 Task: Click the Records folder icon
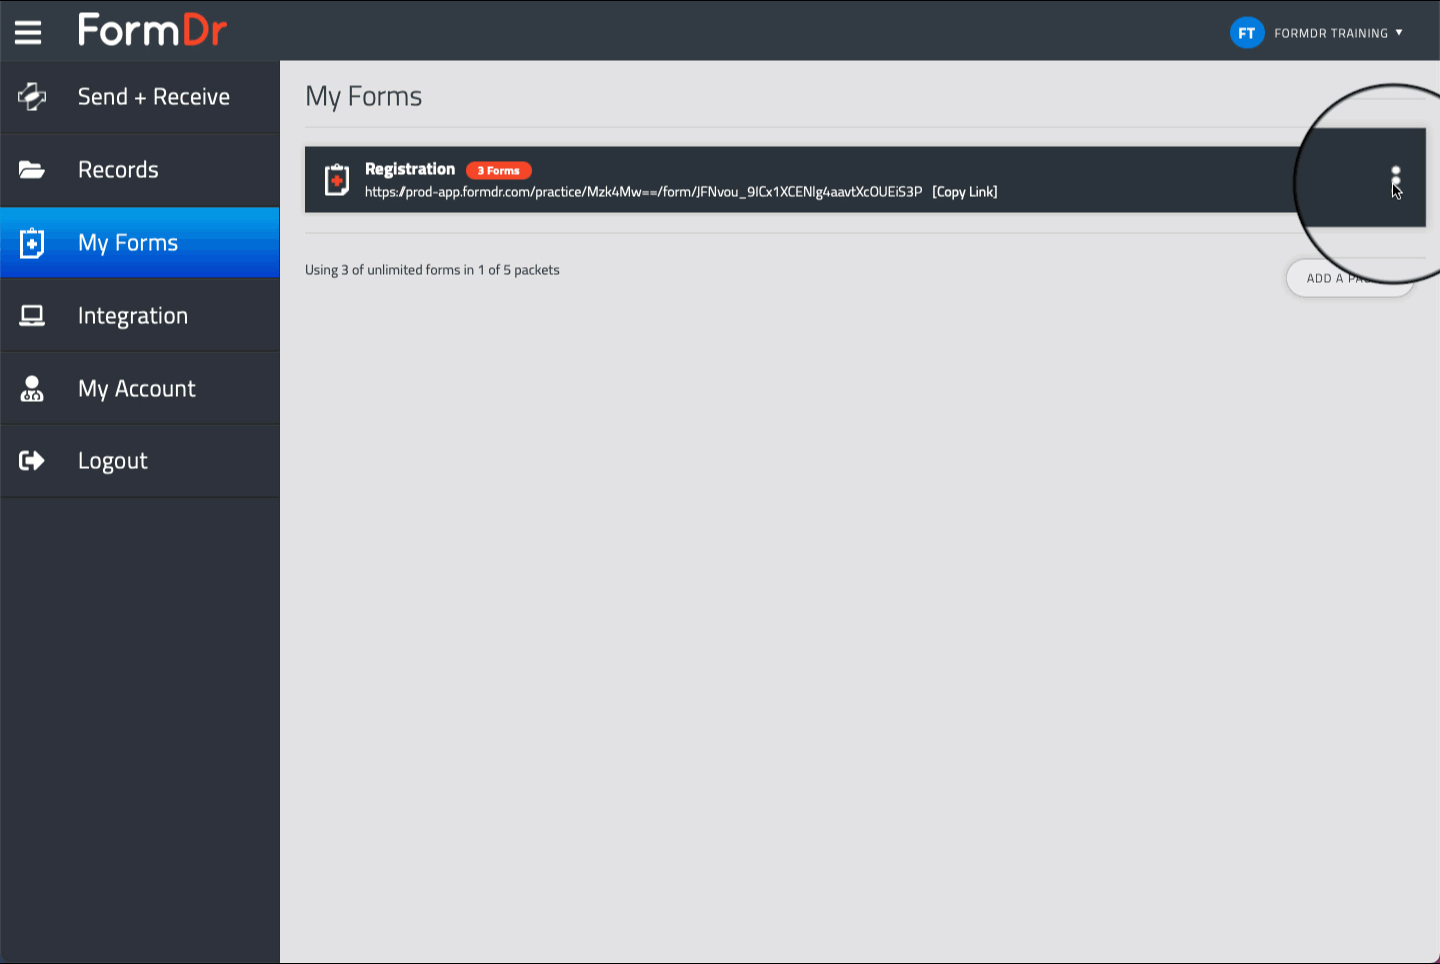[x=32, y=170]
